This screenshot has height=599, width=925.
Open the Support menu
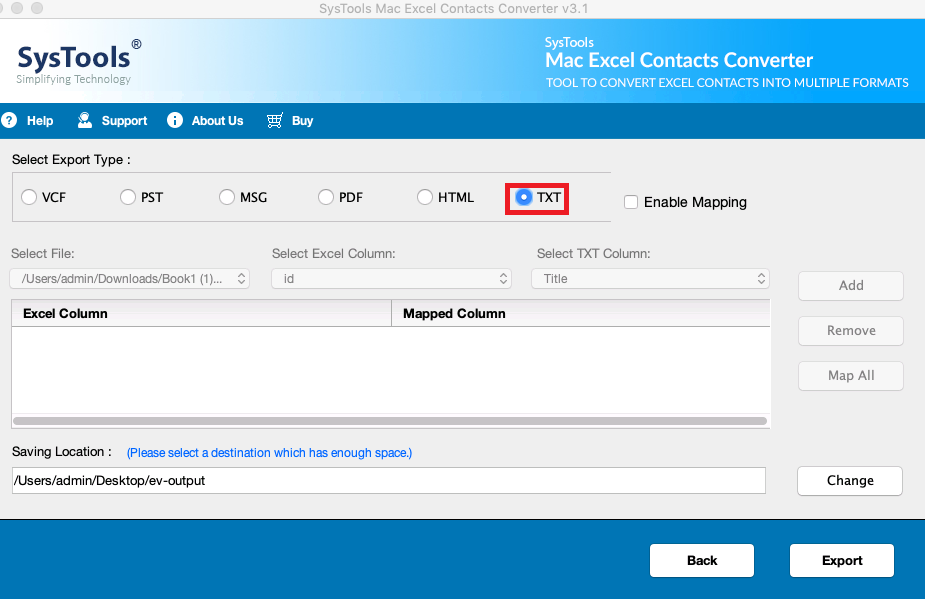coord(112,120)
